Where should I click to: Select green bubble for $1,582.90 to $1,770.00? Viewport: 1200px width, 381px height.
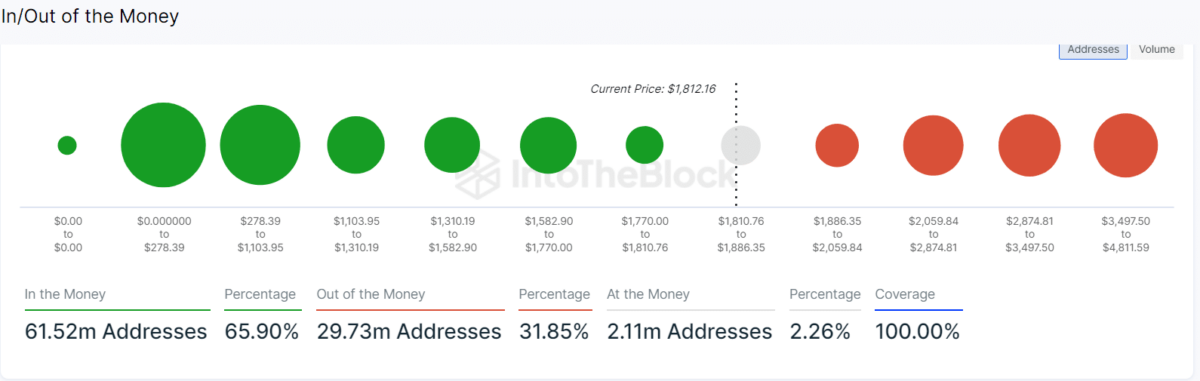[548, 145]
